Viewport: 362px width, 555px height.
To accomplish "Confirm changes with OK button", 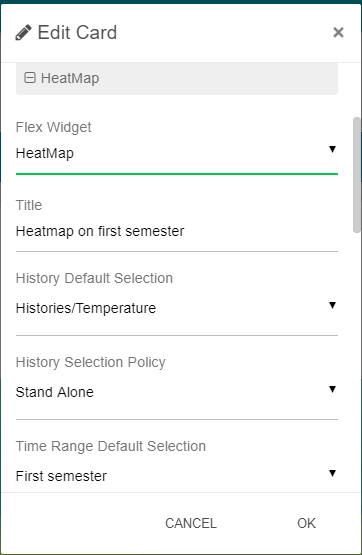I will click(306, 523).
